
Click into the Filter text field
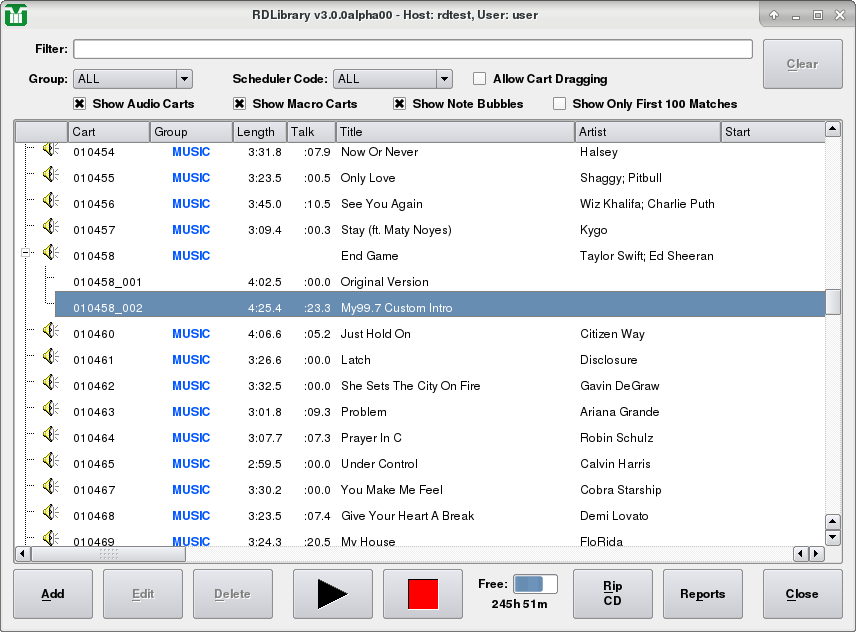coord(412,50)
